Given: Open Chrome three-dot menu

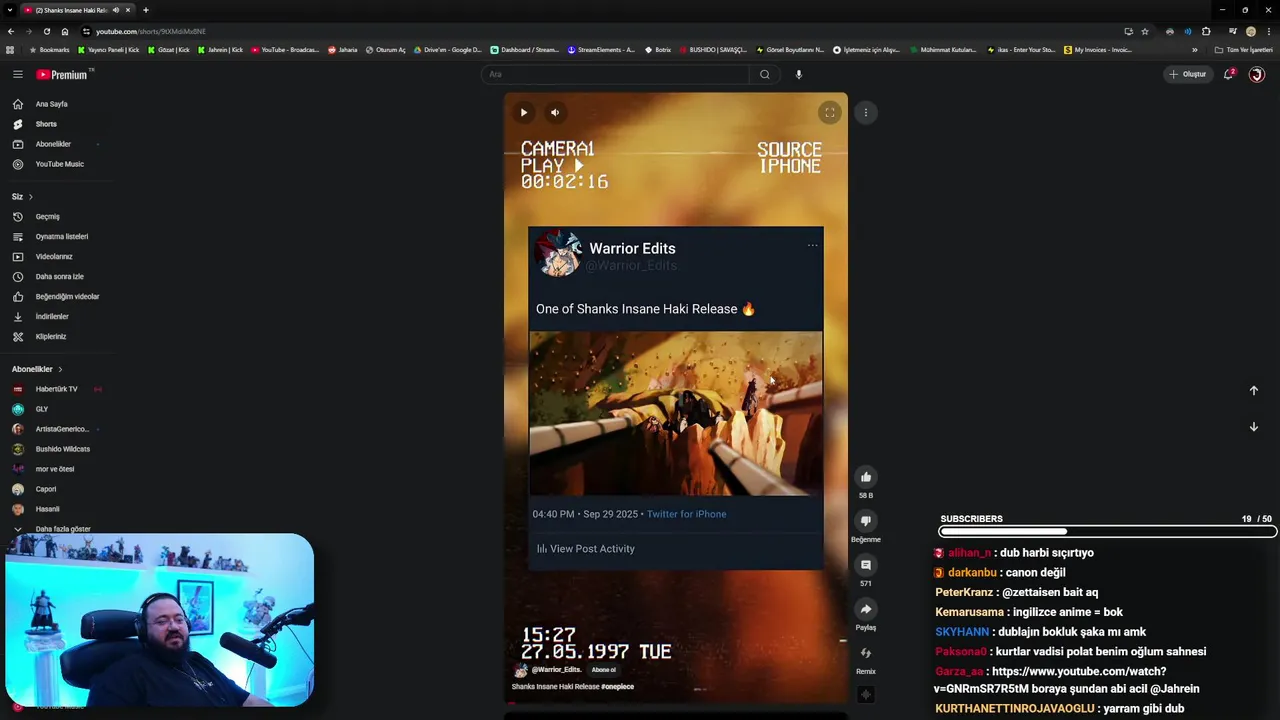Looking at the screenshot, I should (1269, 31).
